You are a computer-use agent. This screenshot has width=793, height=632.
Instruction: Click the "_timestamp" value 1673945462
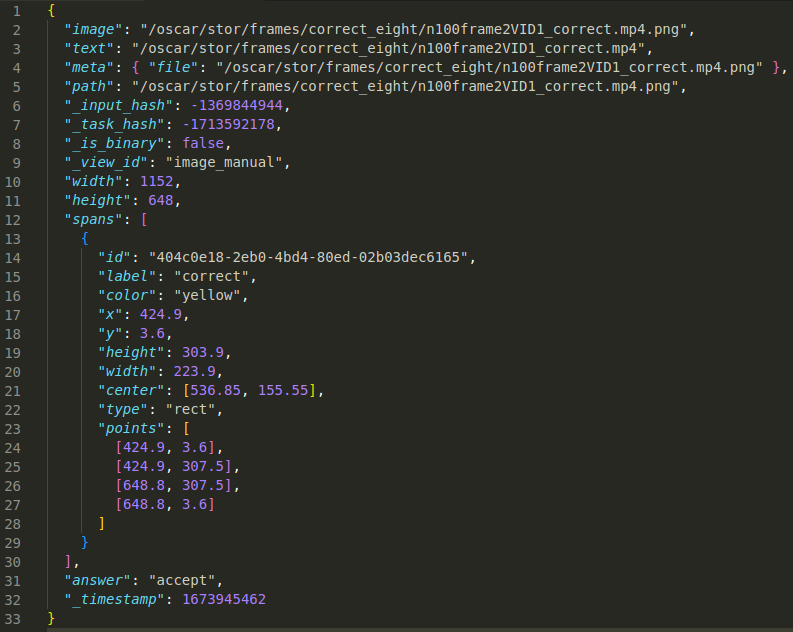coord(223,599)
